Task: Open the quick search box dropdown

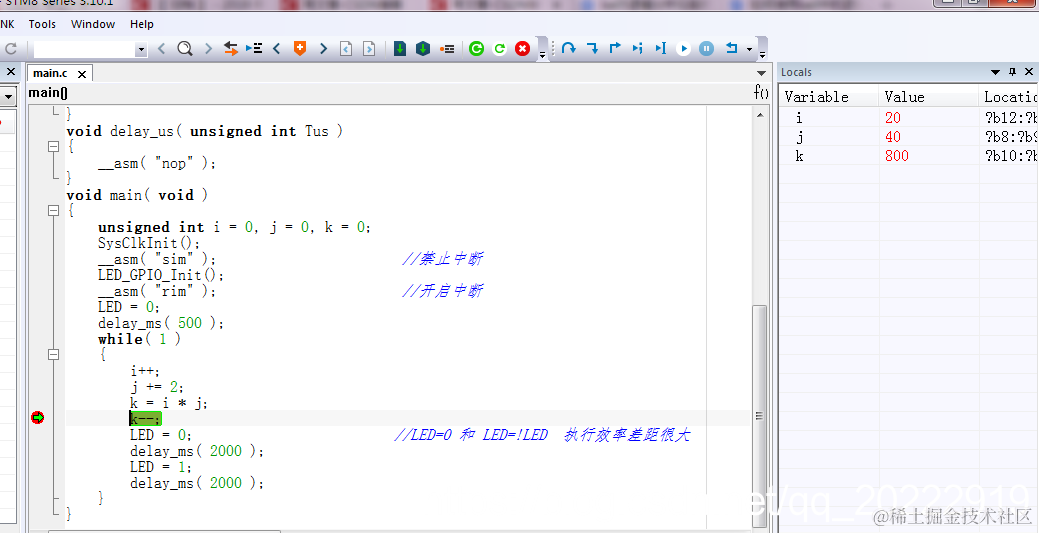Action: pyautogui.click(x=140, y=50)
